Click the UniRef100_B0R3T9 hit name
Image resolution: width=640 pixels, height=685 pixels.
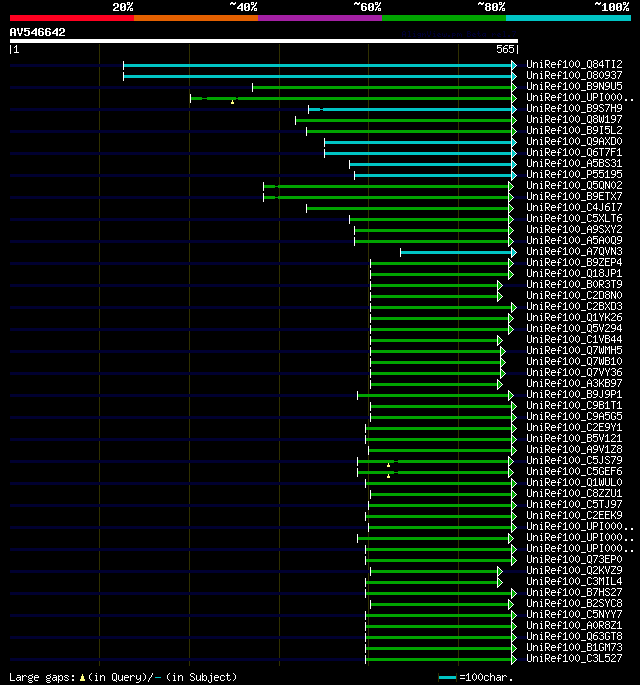tap(574, 284)
